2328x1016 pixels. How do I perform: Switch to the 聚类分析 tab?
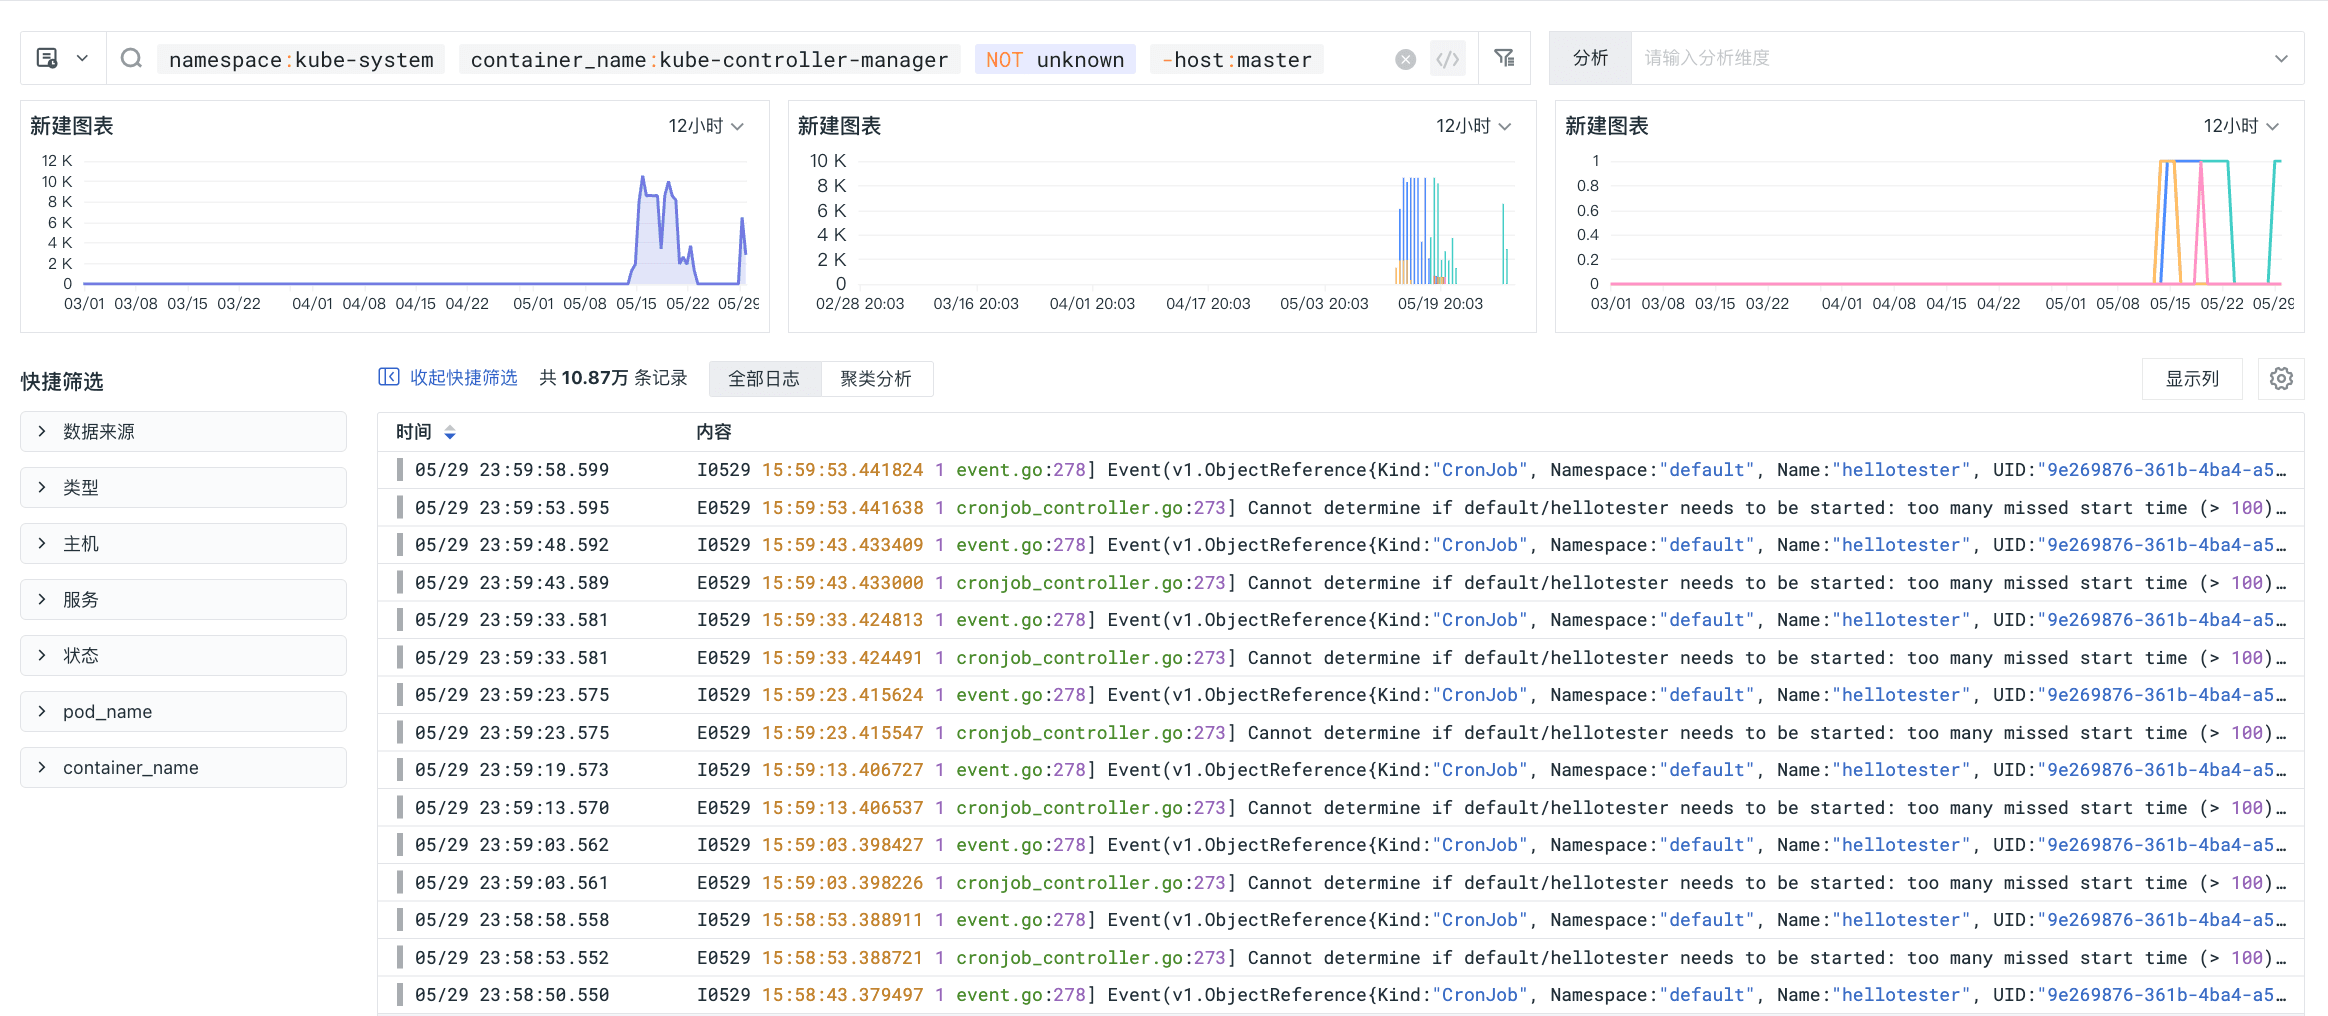pyautogui.click(x=876, y=379)
